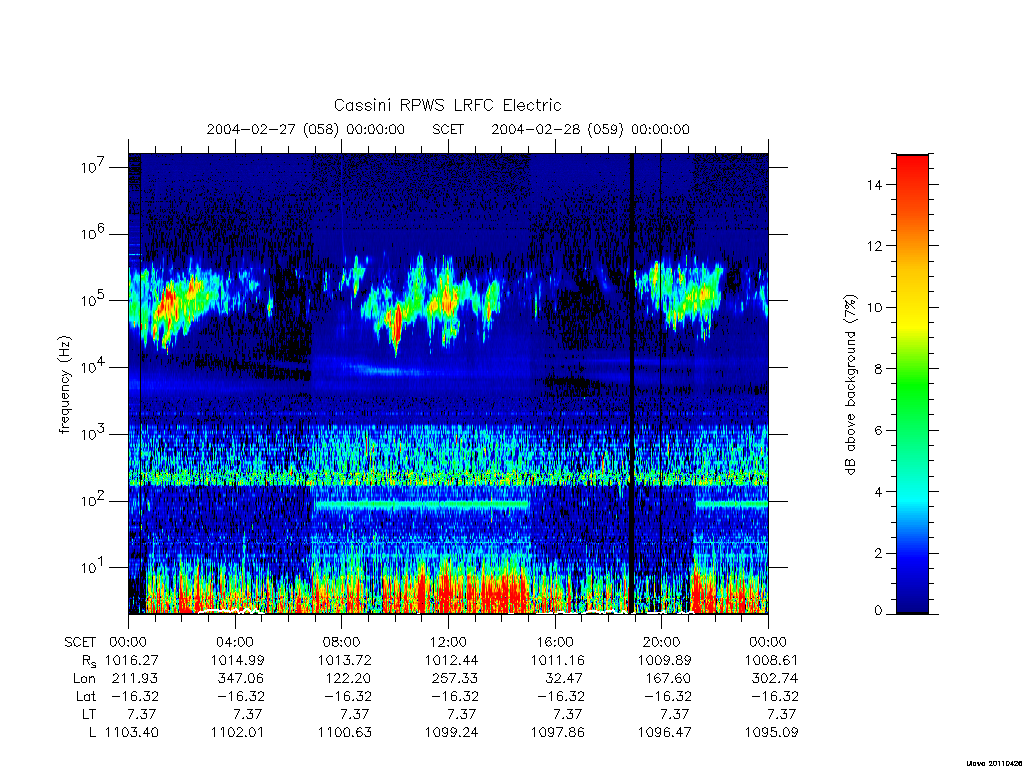The width and height of the screenshot is (1024, 768).
Task: Click the Rs value '1011.16'
Action: click(x=558, y=660)
